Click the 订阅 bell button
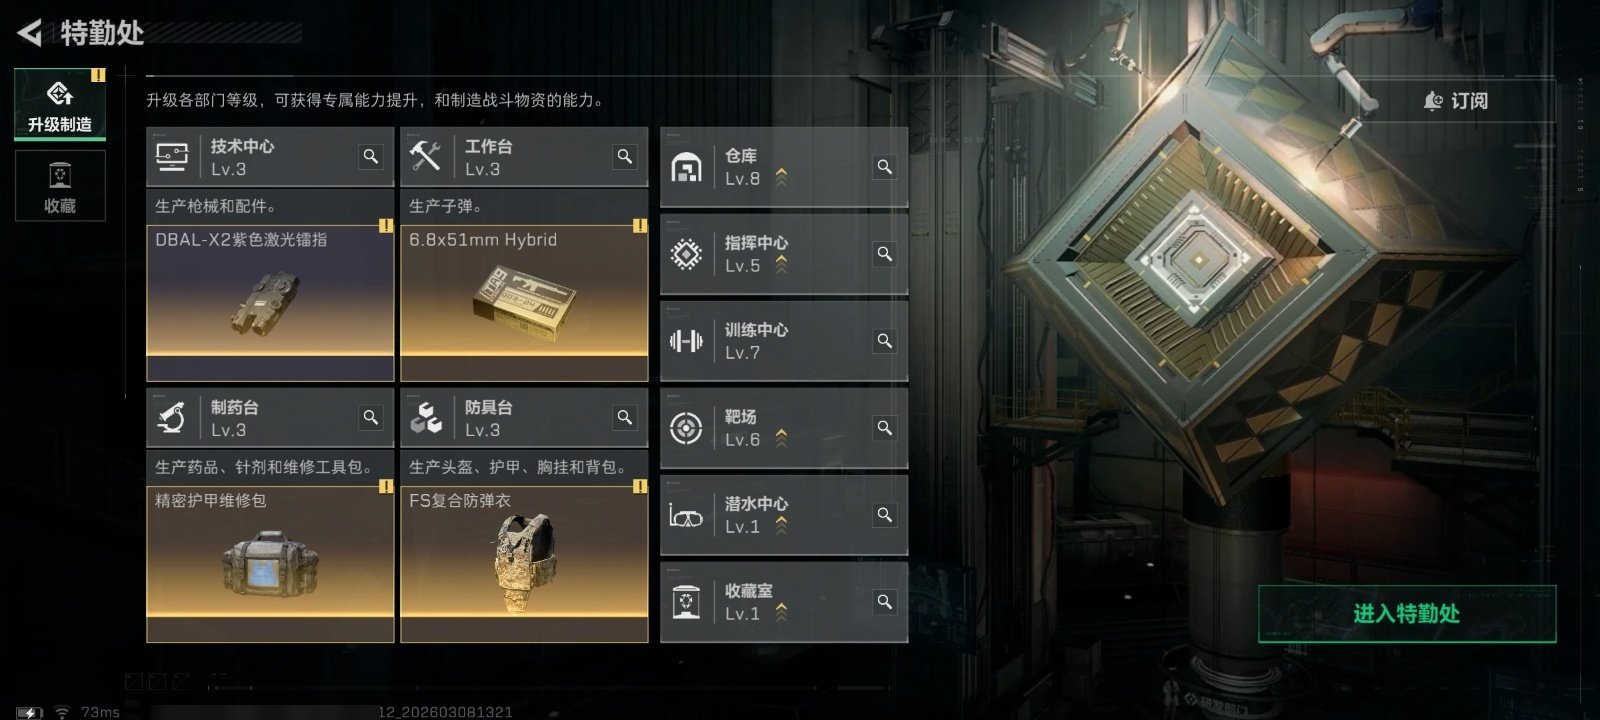 point(1456,101)
